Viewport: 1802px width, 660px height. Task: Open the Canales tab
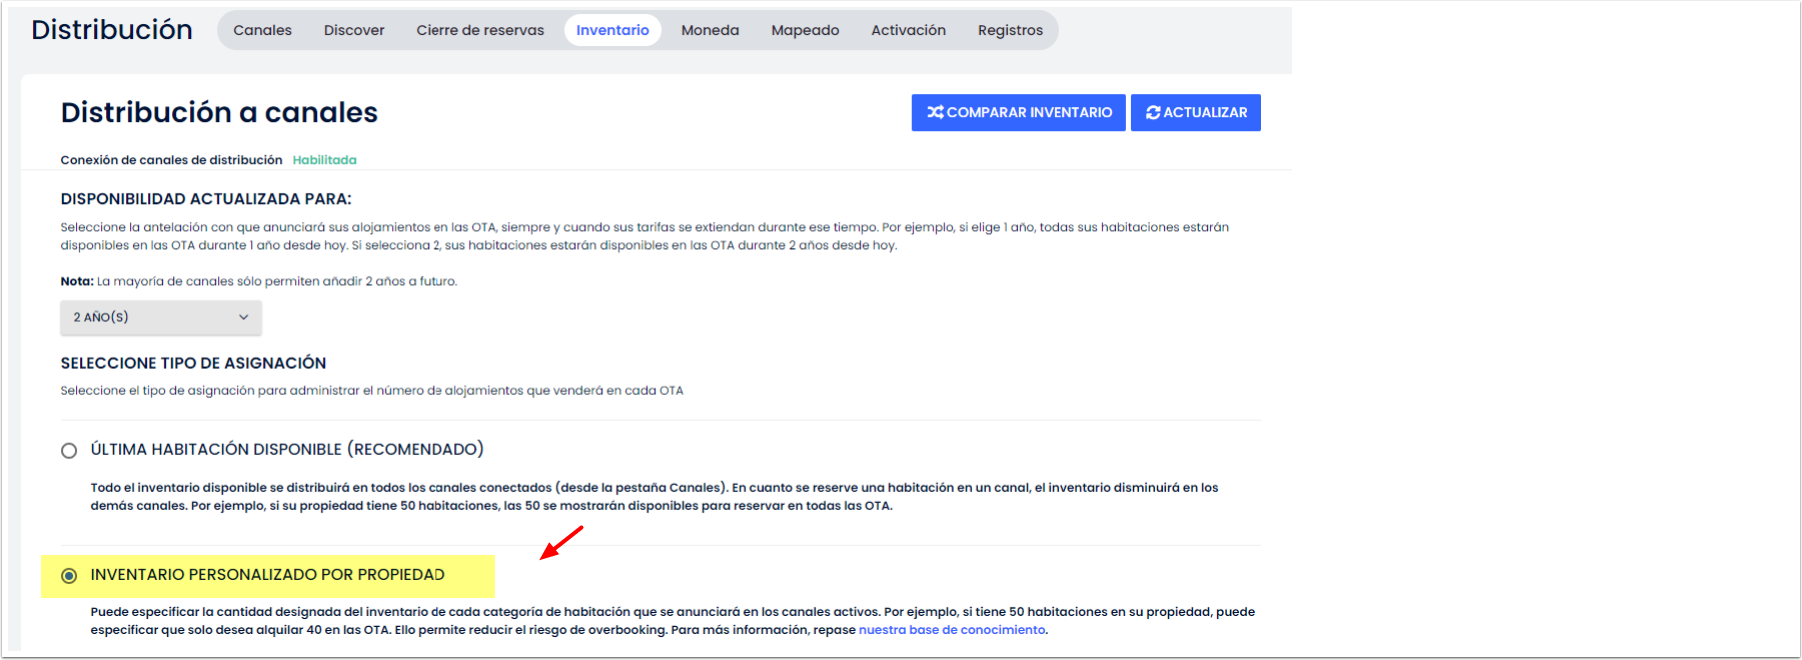262,30
